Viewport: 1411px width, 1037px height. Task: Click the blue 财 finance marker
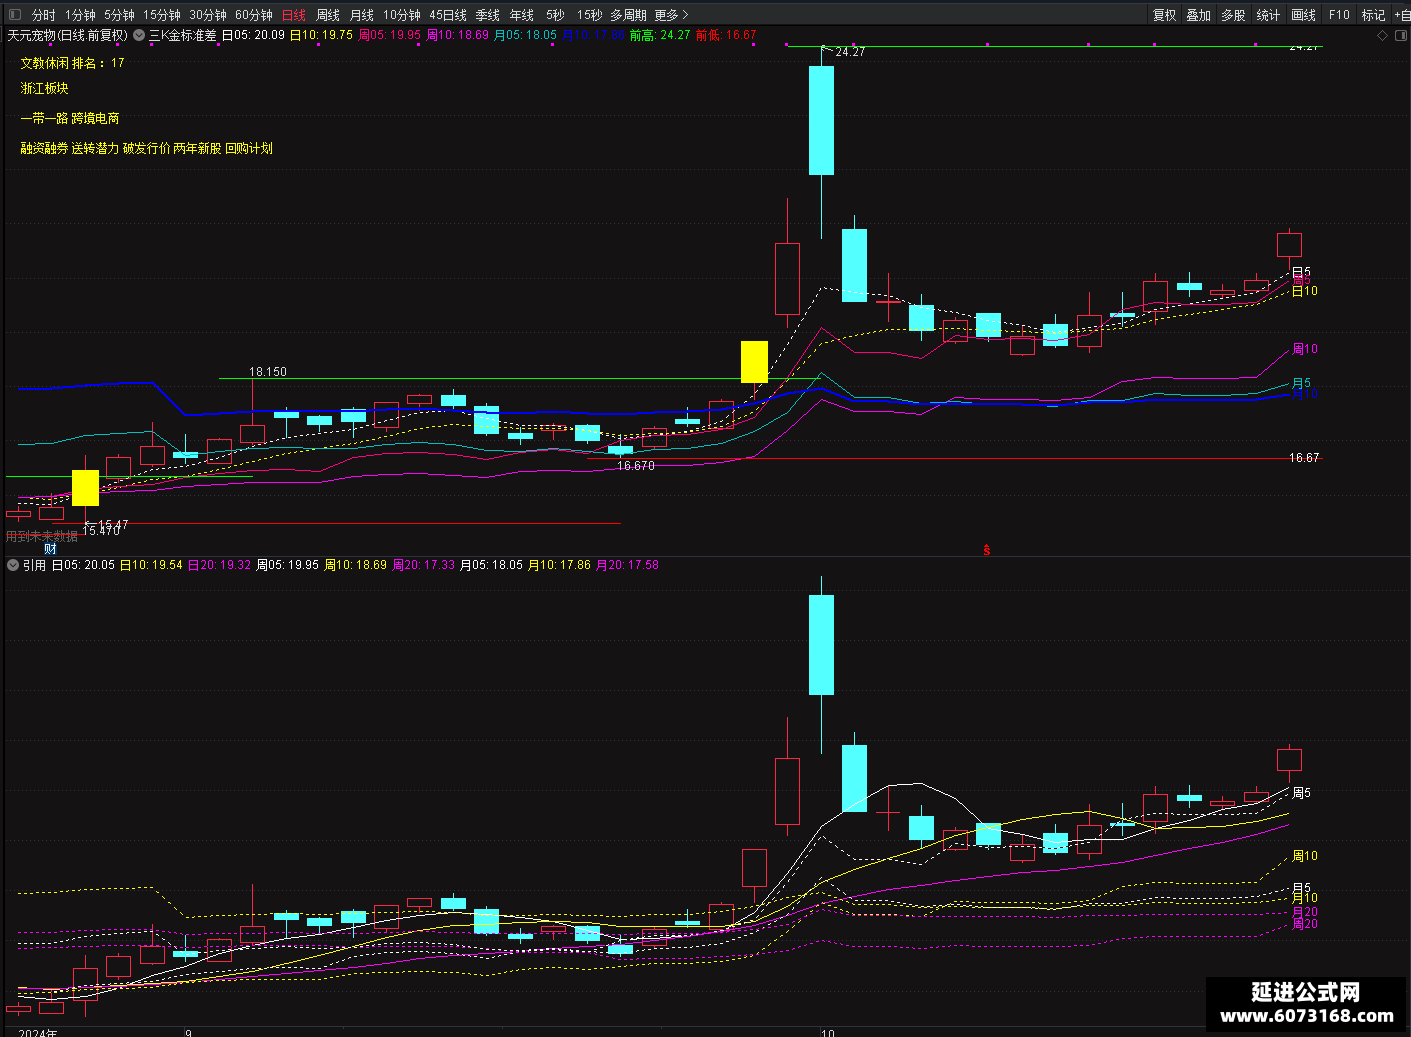coord(50,549)
